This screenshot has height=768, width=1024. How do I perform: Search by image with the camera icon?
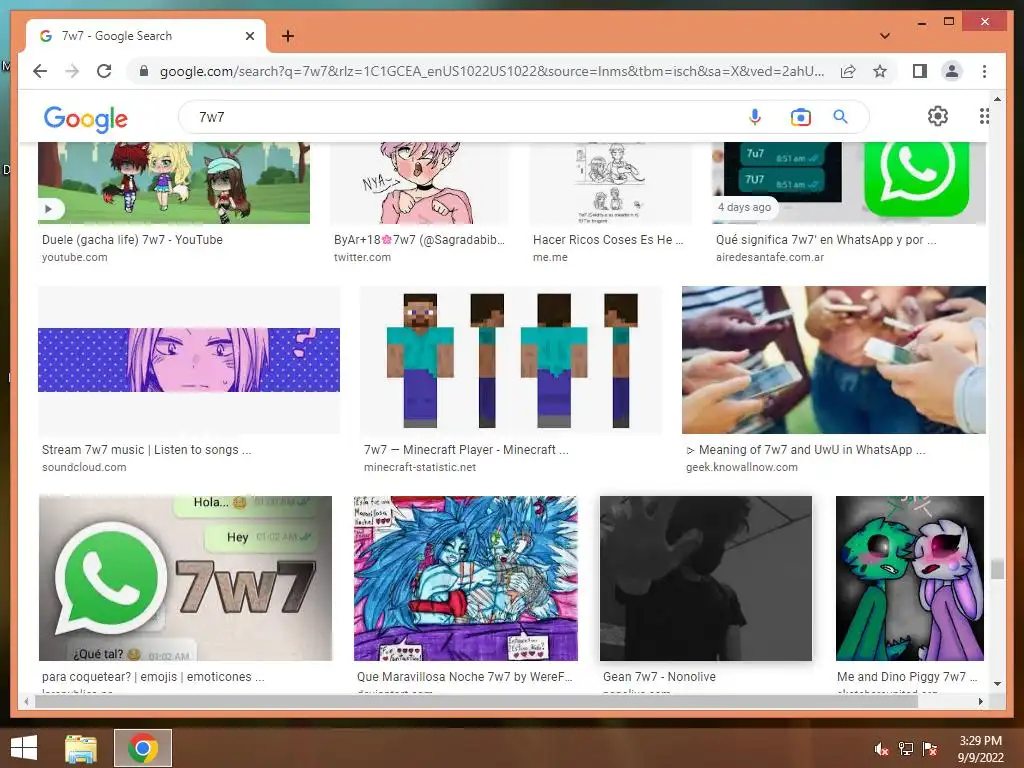pos(800,117)
